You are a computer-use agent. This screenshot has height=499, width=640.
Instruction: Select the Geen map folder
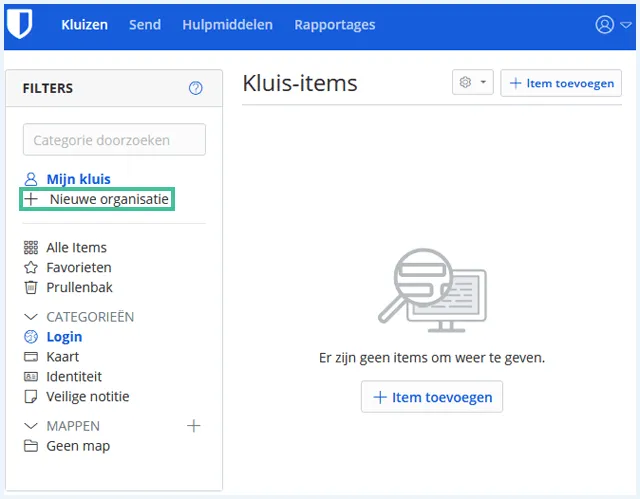(x=78, y=446)
